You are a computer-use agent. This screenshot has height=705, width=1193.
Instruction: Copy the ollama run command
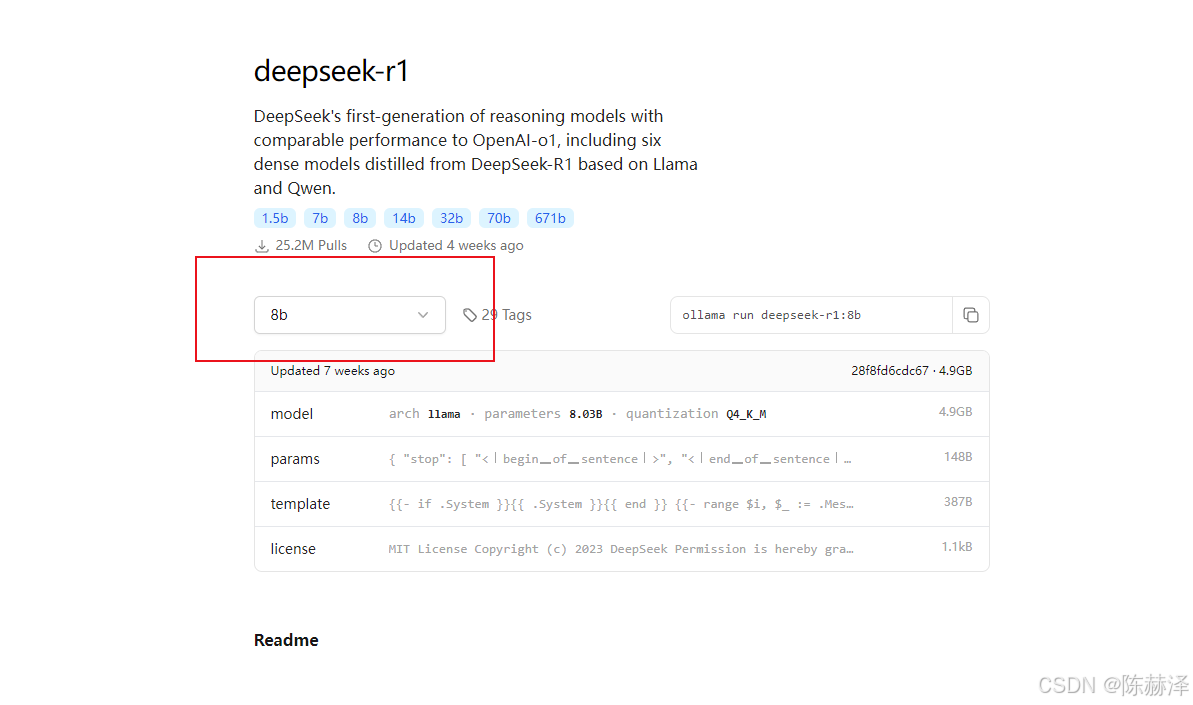[x=970, y=315]
